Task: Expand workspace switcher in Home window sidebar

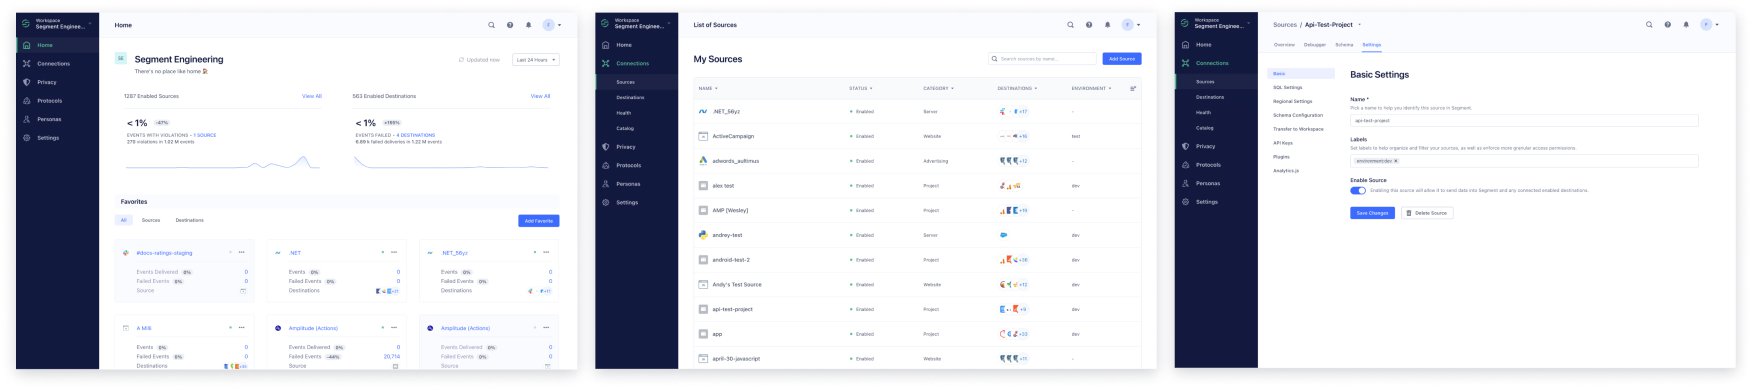Action: pyautogui.click(x=56, y=24)
